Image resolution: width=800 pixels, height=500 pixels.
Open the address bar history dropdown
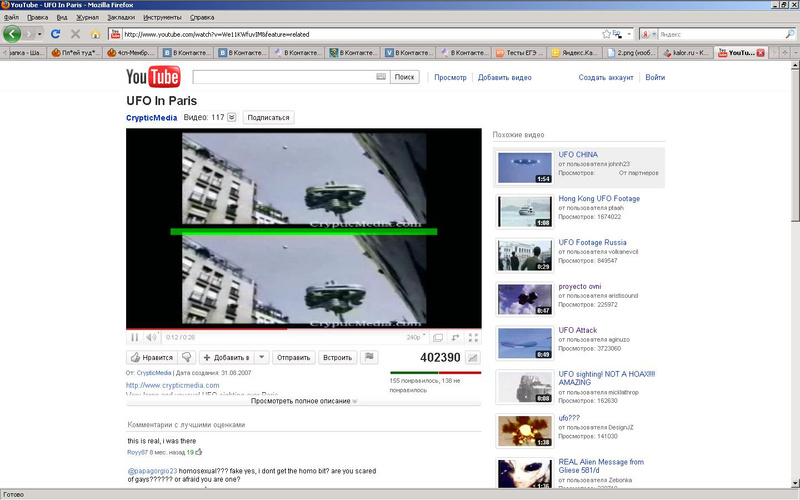point(629,34)
